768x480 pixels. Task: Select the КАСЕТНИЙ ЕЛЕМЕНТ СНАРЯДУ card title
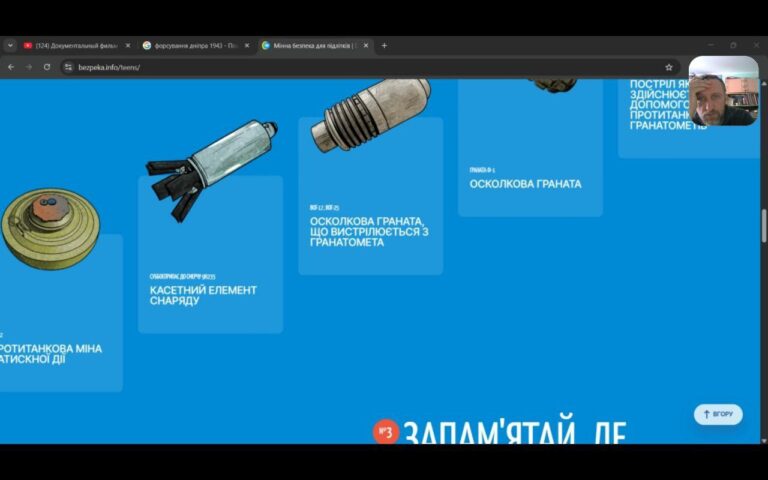tap(203, 295)
